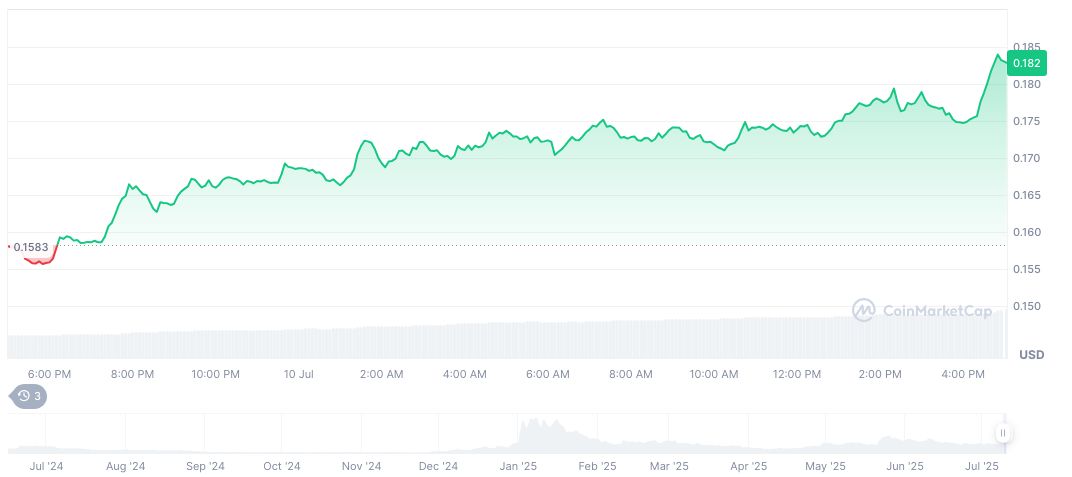Click the 4:00 PM time axis label

(x=963, y=374)
